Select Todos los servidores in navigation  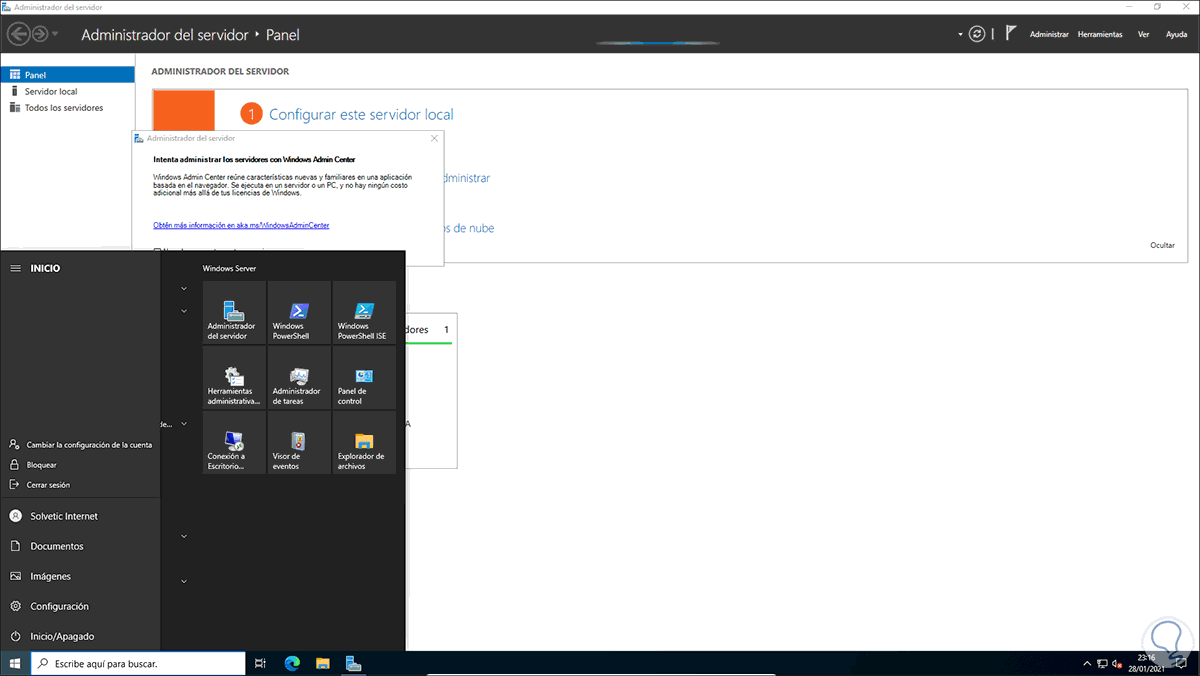click(x=67, y=107)
